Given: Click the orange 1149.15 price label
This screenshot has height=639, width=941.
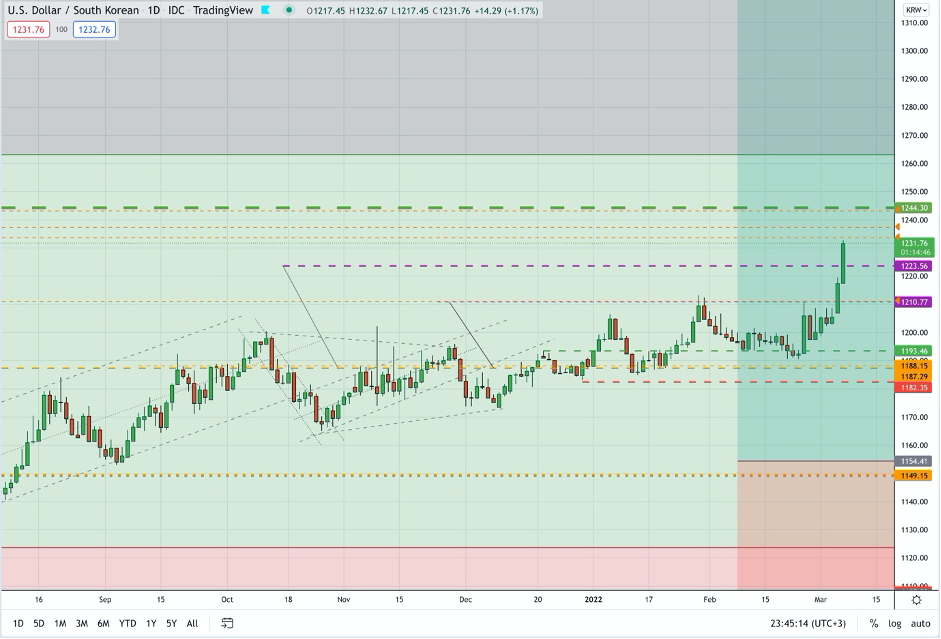Looking at the screenshot, I should (x=916, y=475).
